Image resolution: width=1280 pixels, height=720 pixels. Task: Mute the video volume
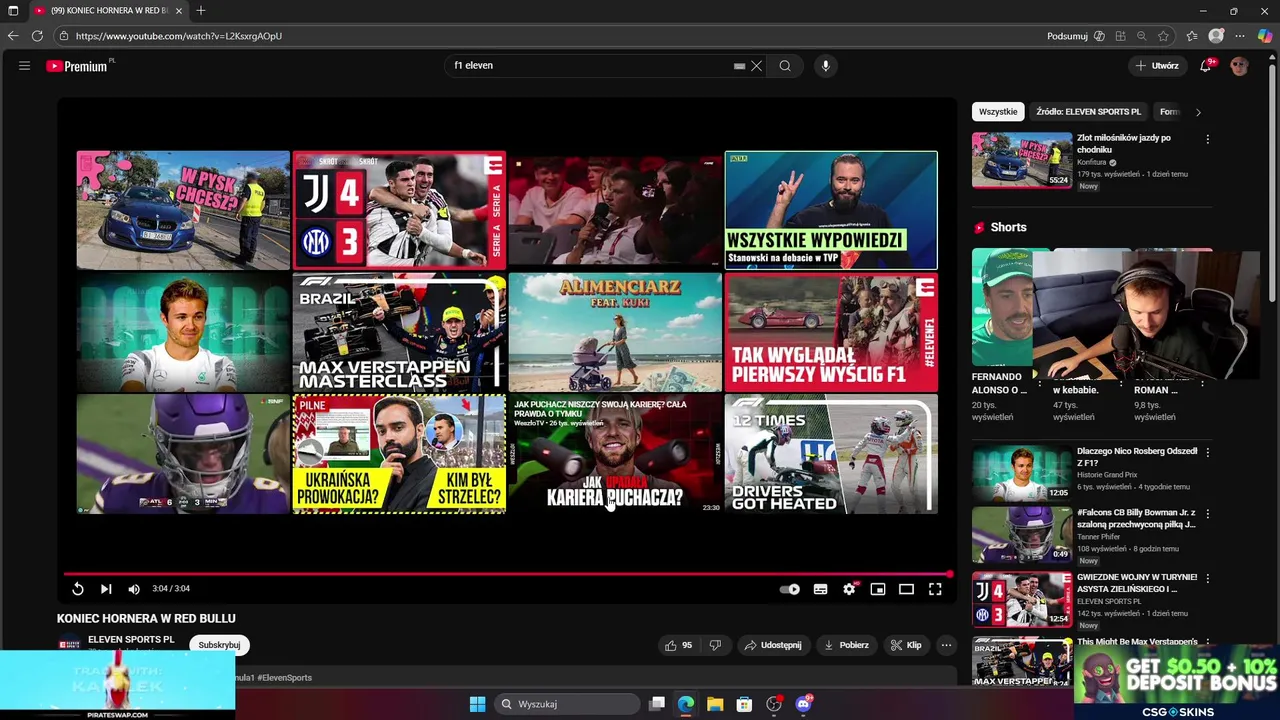[134, 589]
